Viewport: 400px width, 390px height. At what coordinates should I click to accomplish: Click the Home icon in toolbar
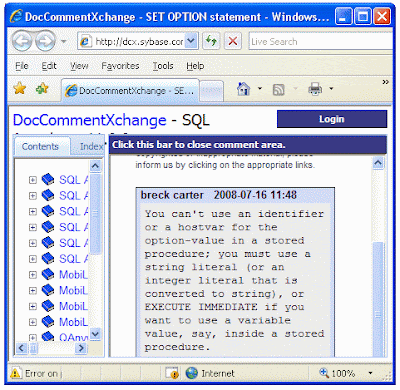click(x=243, y=89)
